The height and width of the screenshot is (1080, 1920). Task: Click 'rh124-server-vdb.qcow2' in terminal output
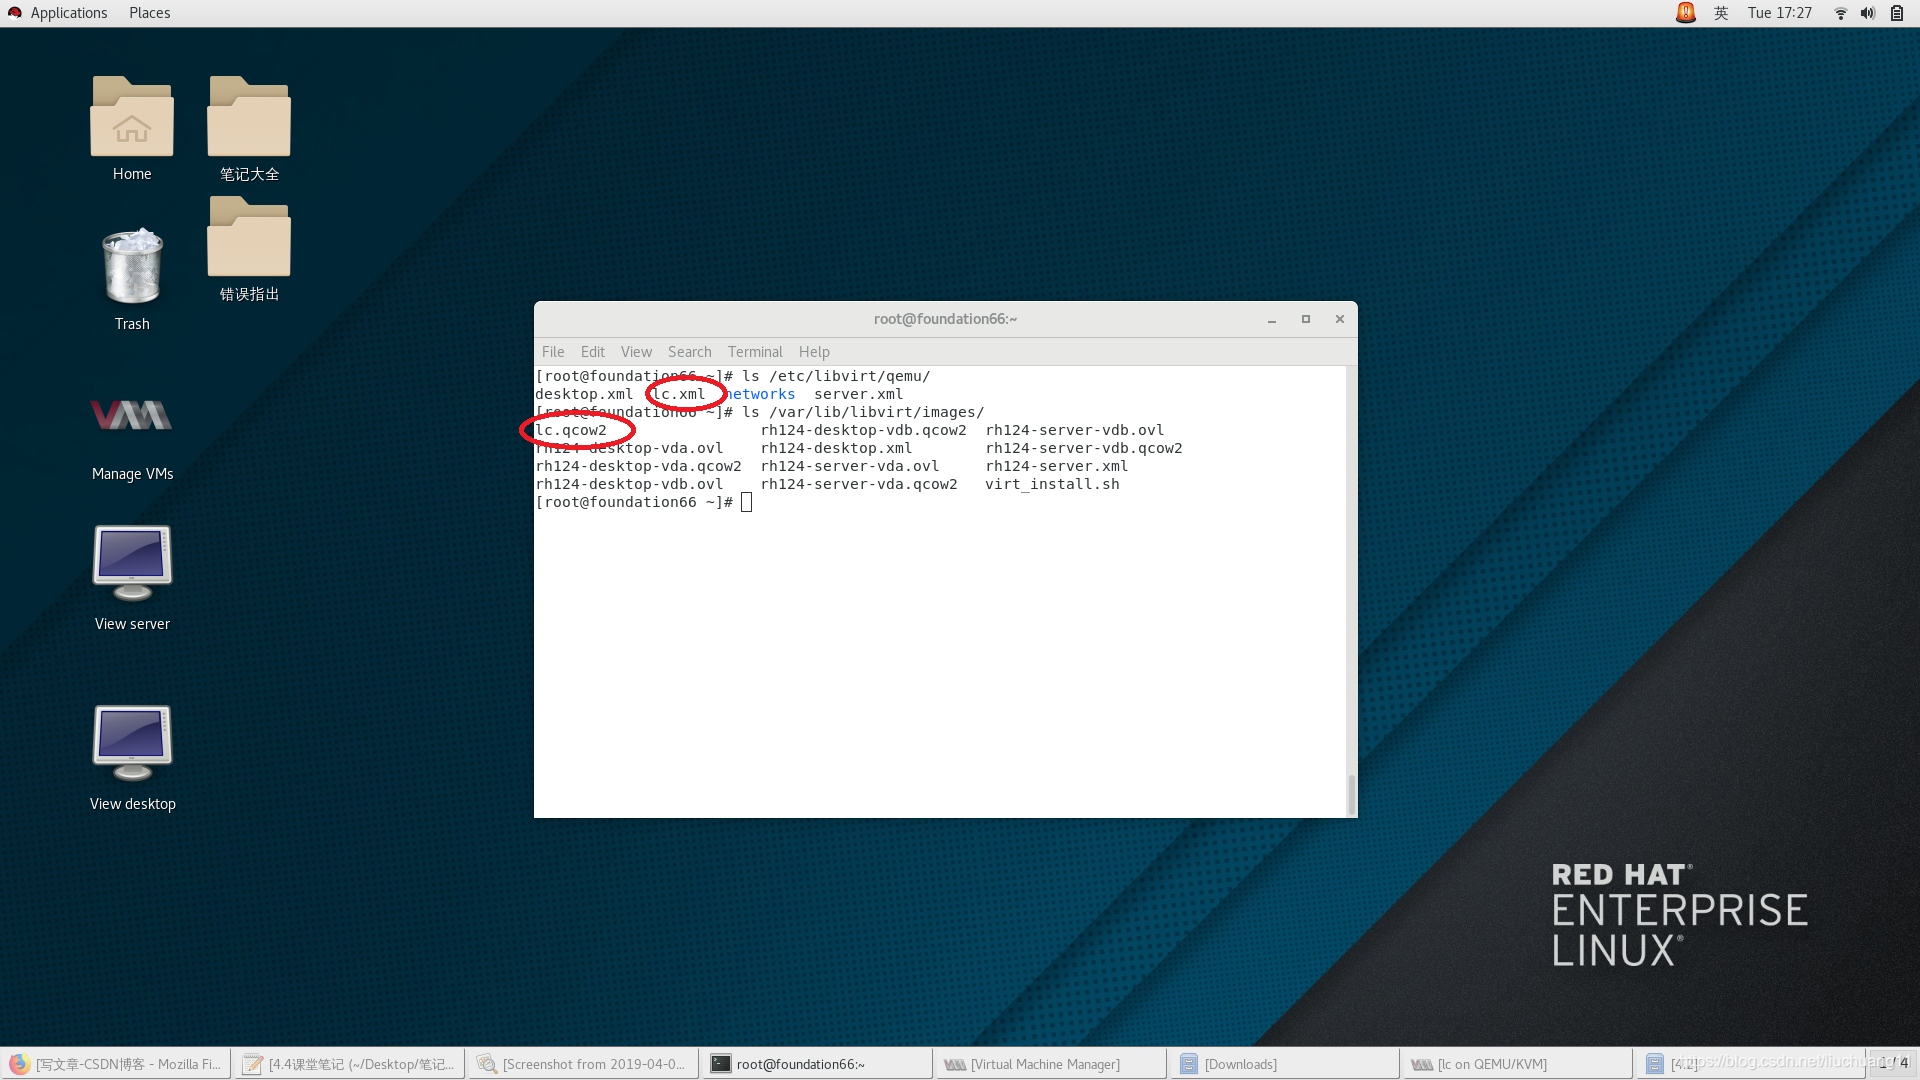[x=1083, y=448]
